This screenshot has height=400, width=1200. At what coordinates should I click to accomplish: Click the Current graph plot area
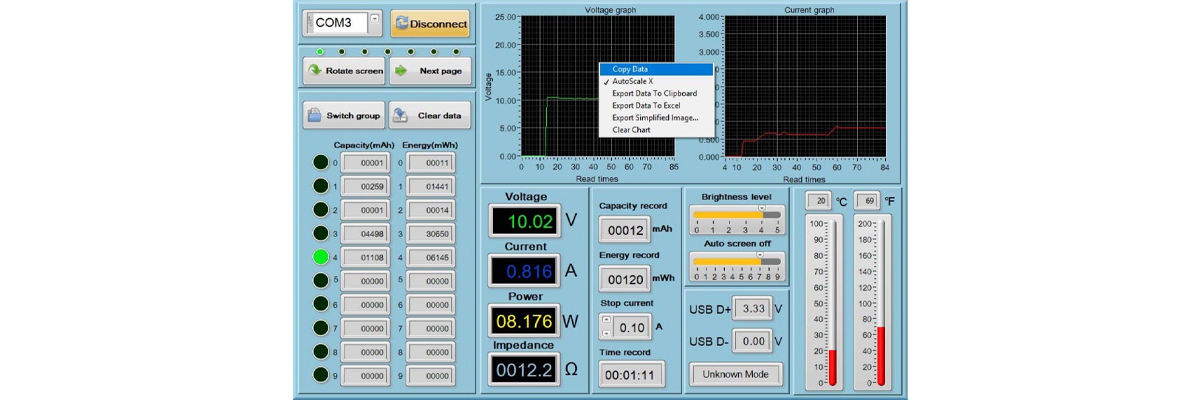tap(806, 87)
